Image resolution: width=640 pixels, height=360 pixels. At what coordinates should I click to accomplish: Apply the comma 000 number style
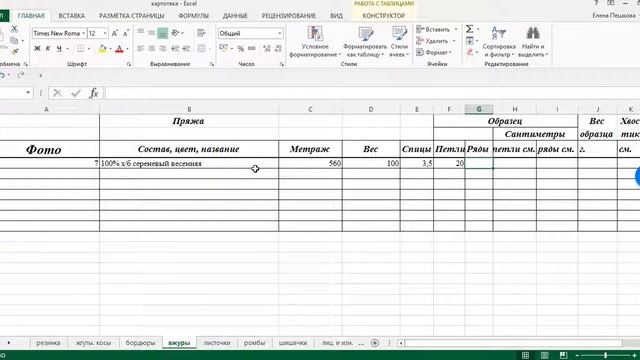coord(252,49)
